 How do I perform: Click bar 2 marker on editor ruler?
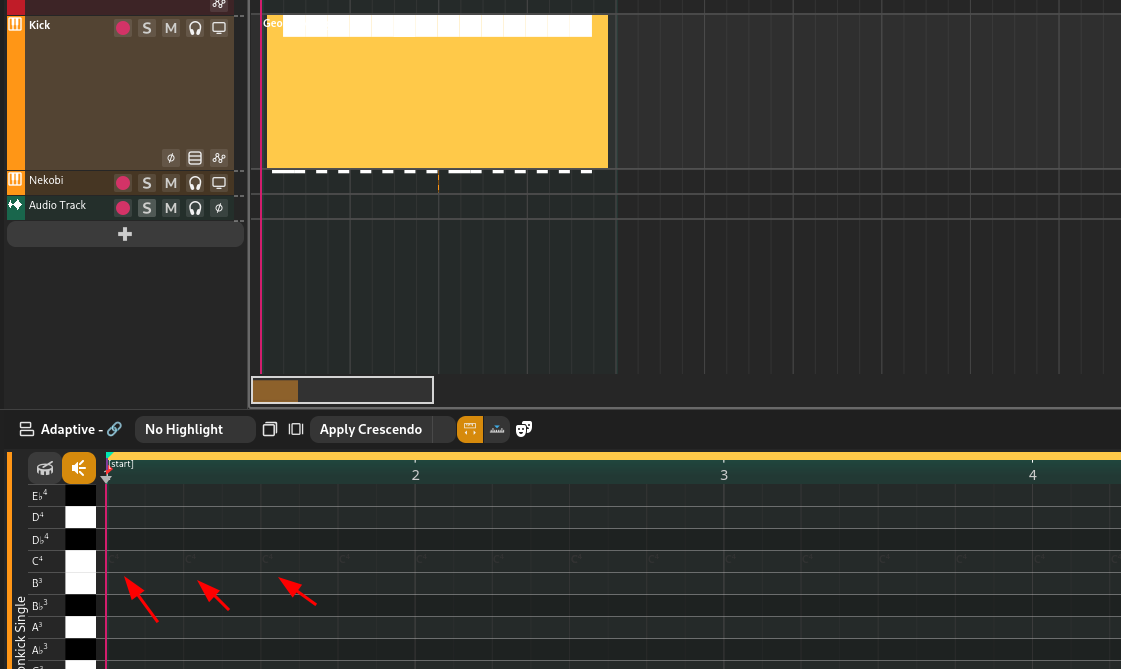point(415,475)
